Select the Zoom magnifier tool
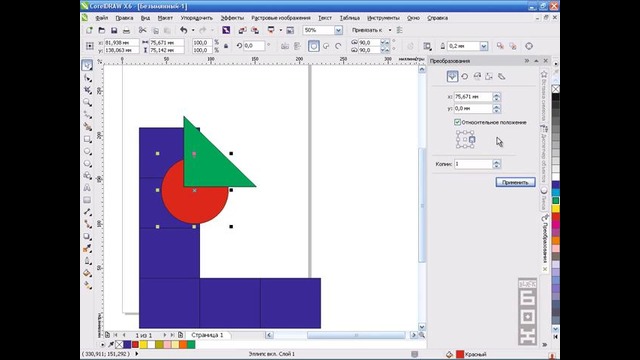Screen dimensions: 640x360 (87, 102)
